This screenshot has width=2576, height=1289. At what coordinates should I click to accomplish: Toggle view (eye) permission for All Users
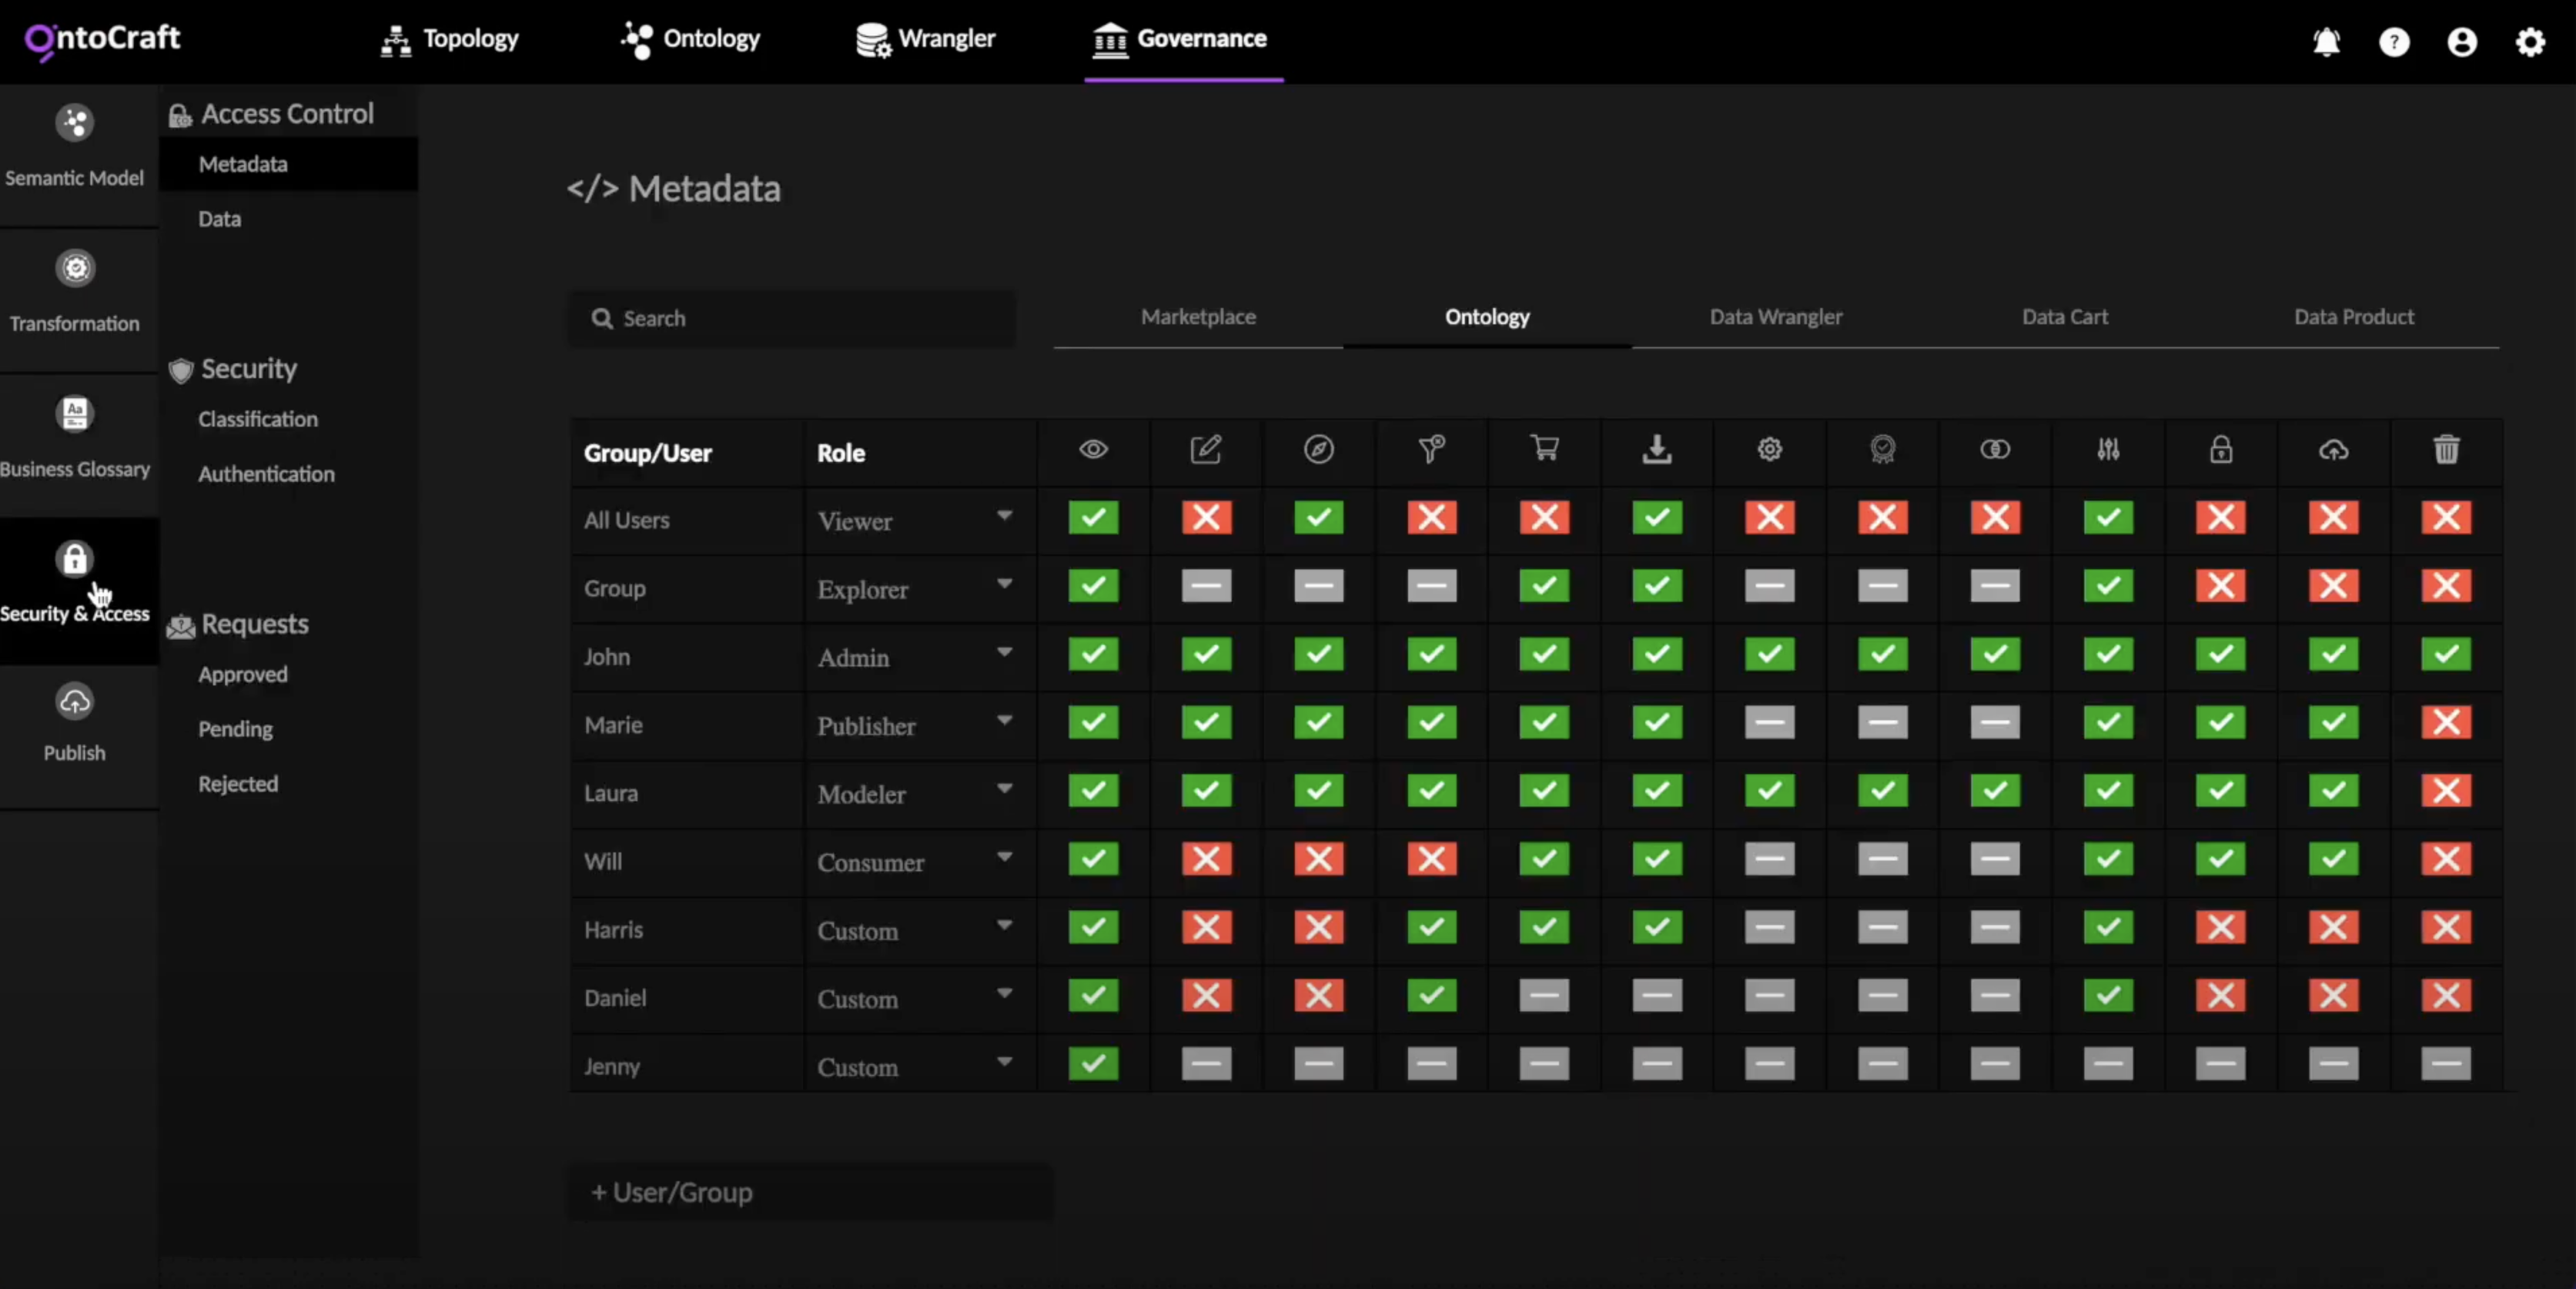click(1093, 518)
